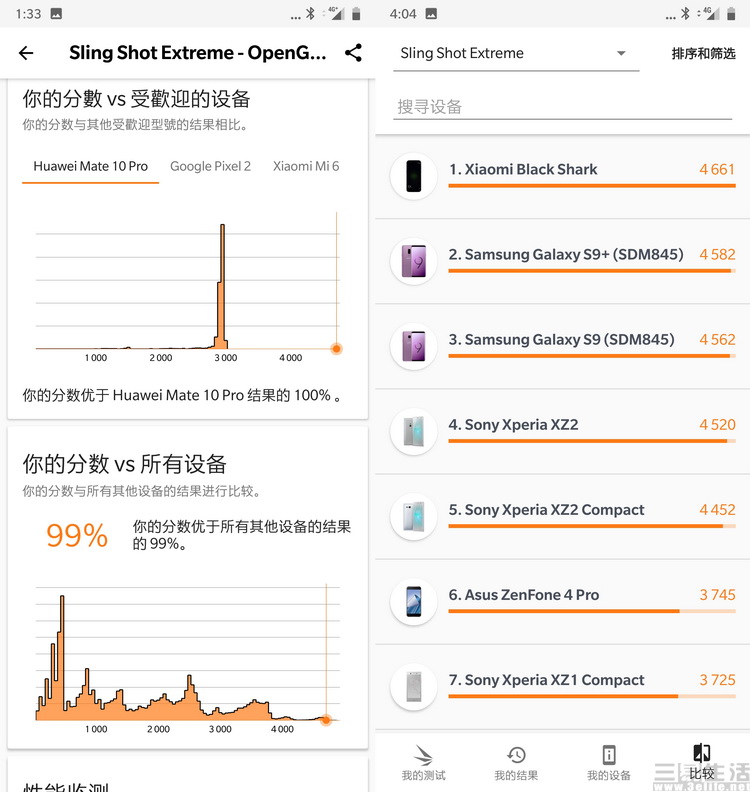This screenshot has width=750, height=792.
Task: Tap the back arrow icon
Action: tap(26, 54)
